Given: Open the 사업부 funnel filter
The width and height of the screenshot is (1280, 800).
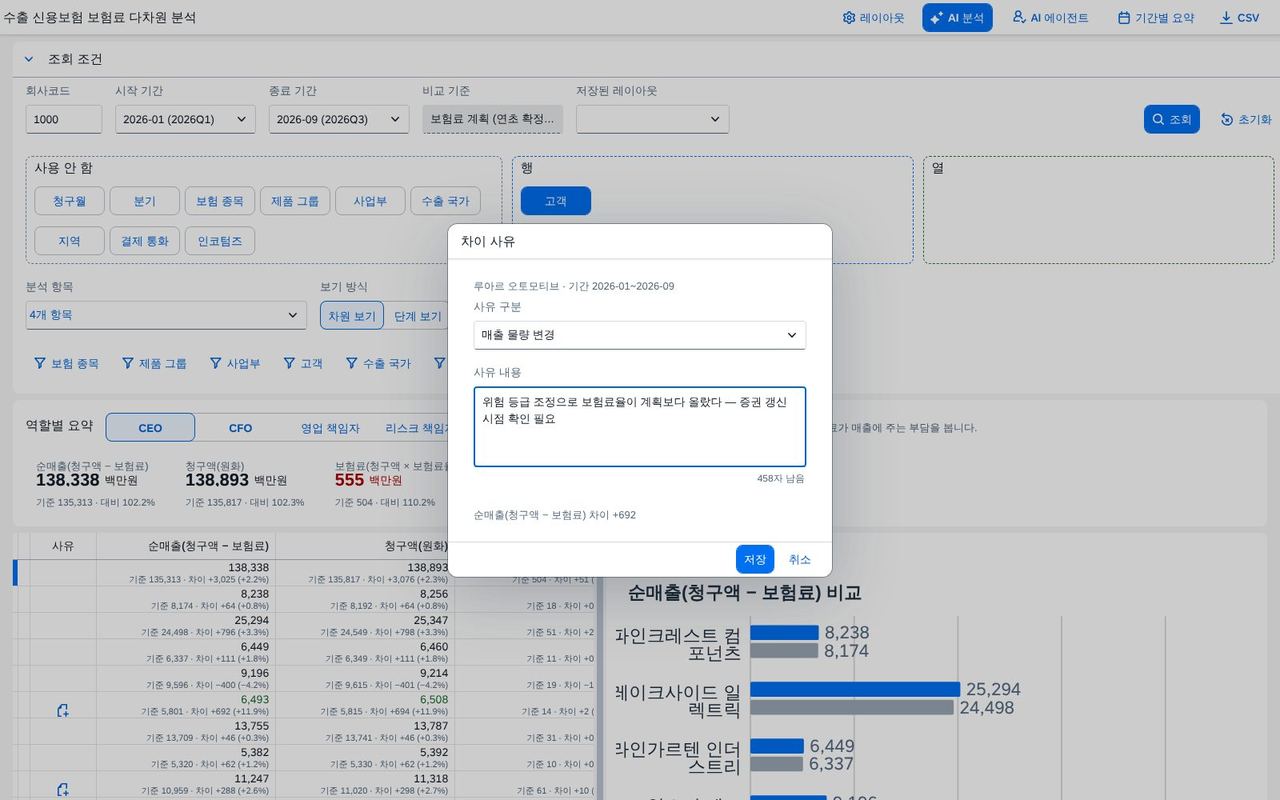Looking at the screenshot, I should click(x=235, y=363).
